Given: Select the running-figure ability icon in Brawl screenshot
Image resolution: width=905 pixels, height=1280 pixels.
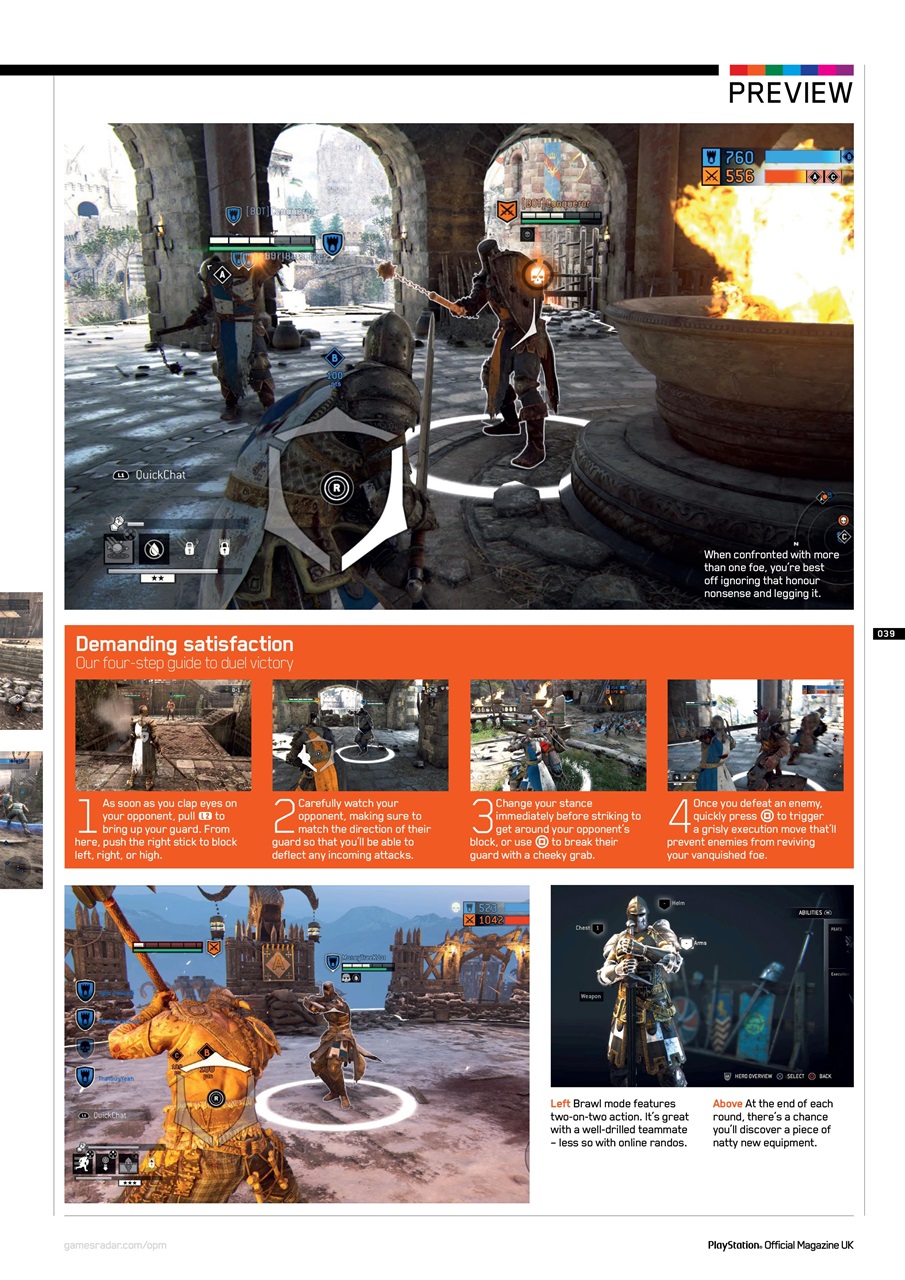Looking at the screenshot, I should (84, 1163).
